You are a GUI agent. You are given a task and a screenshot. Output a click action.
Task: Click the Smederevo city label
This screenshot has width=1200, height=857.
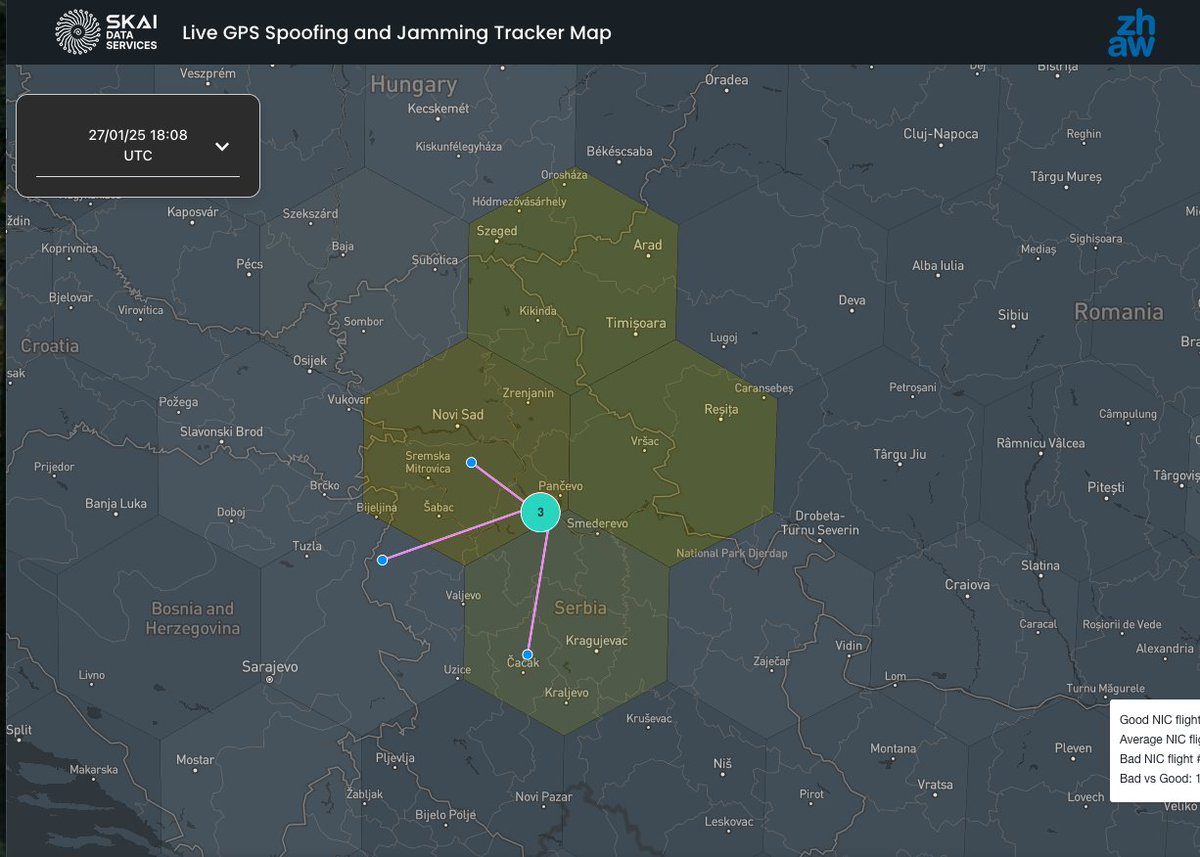[597, 523]
